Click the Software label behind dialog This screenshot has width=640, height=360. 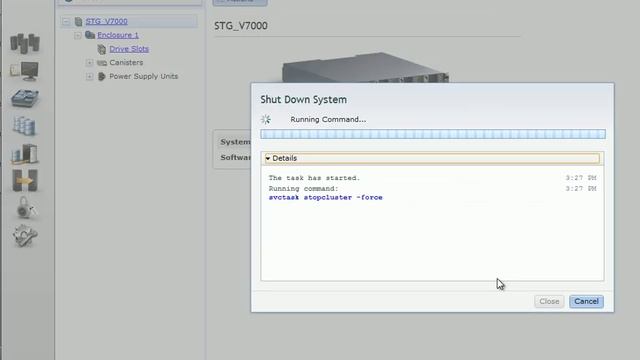pyautogui.click(x=236, y=158)
